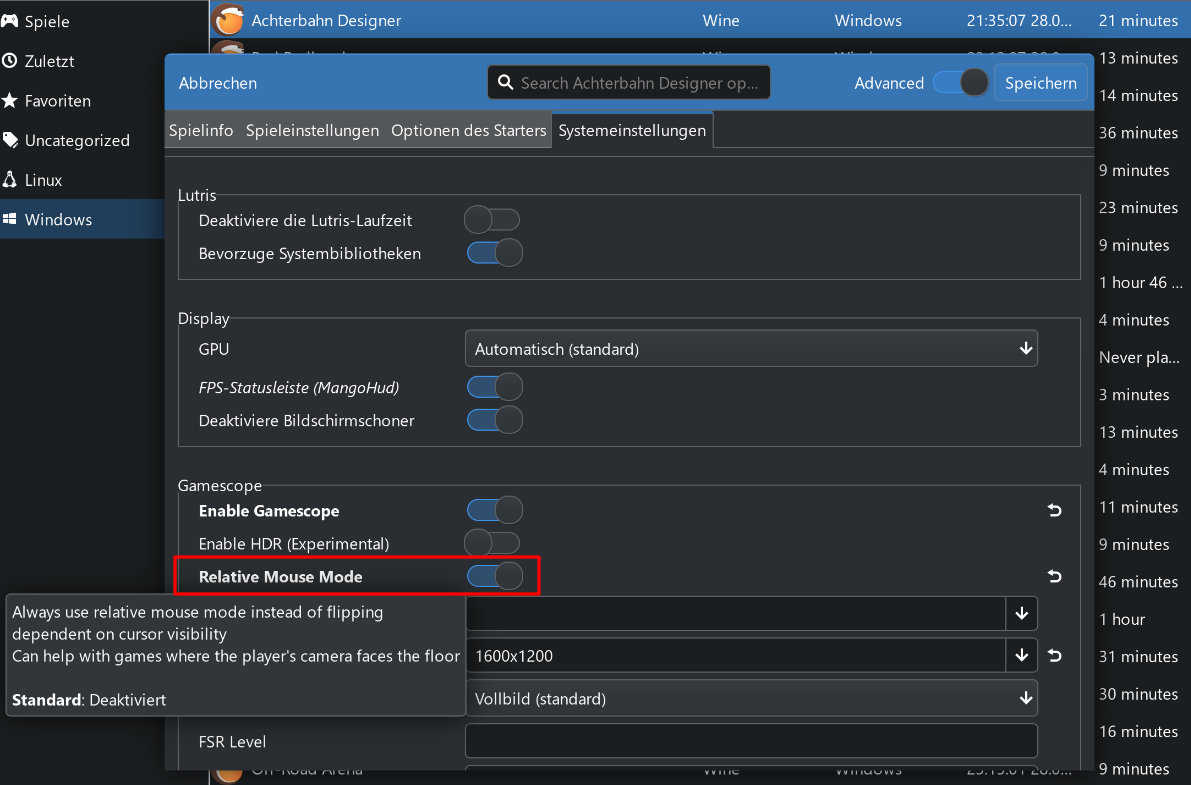Click the '36 minutes' playtime entry
The width and height of the screenshot is (1191, 785).
(1138, 133)
